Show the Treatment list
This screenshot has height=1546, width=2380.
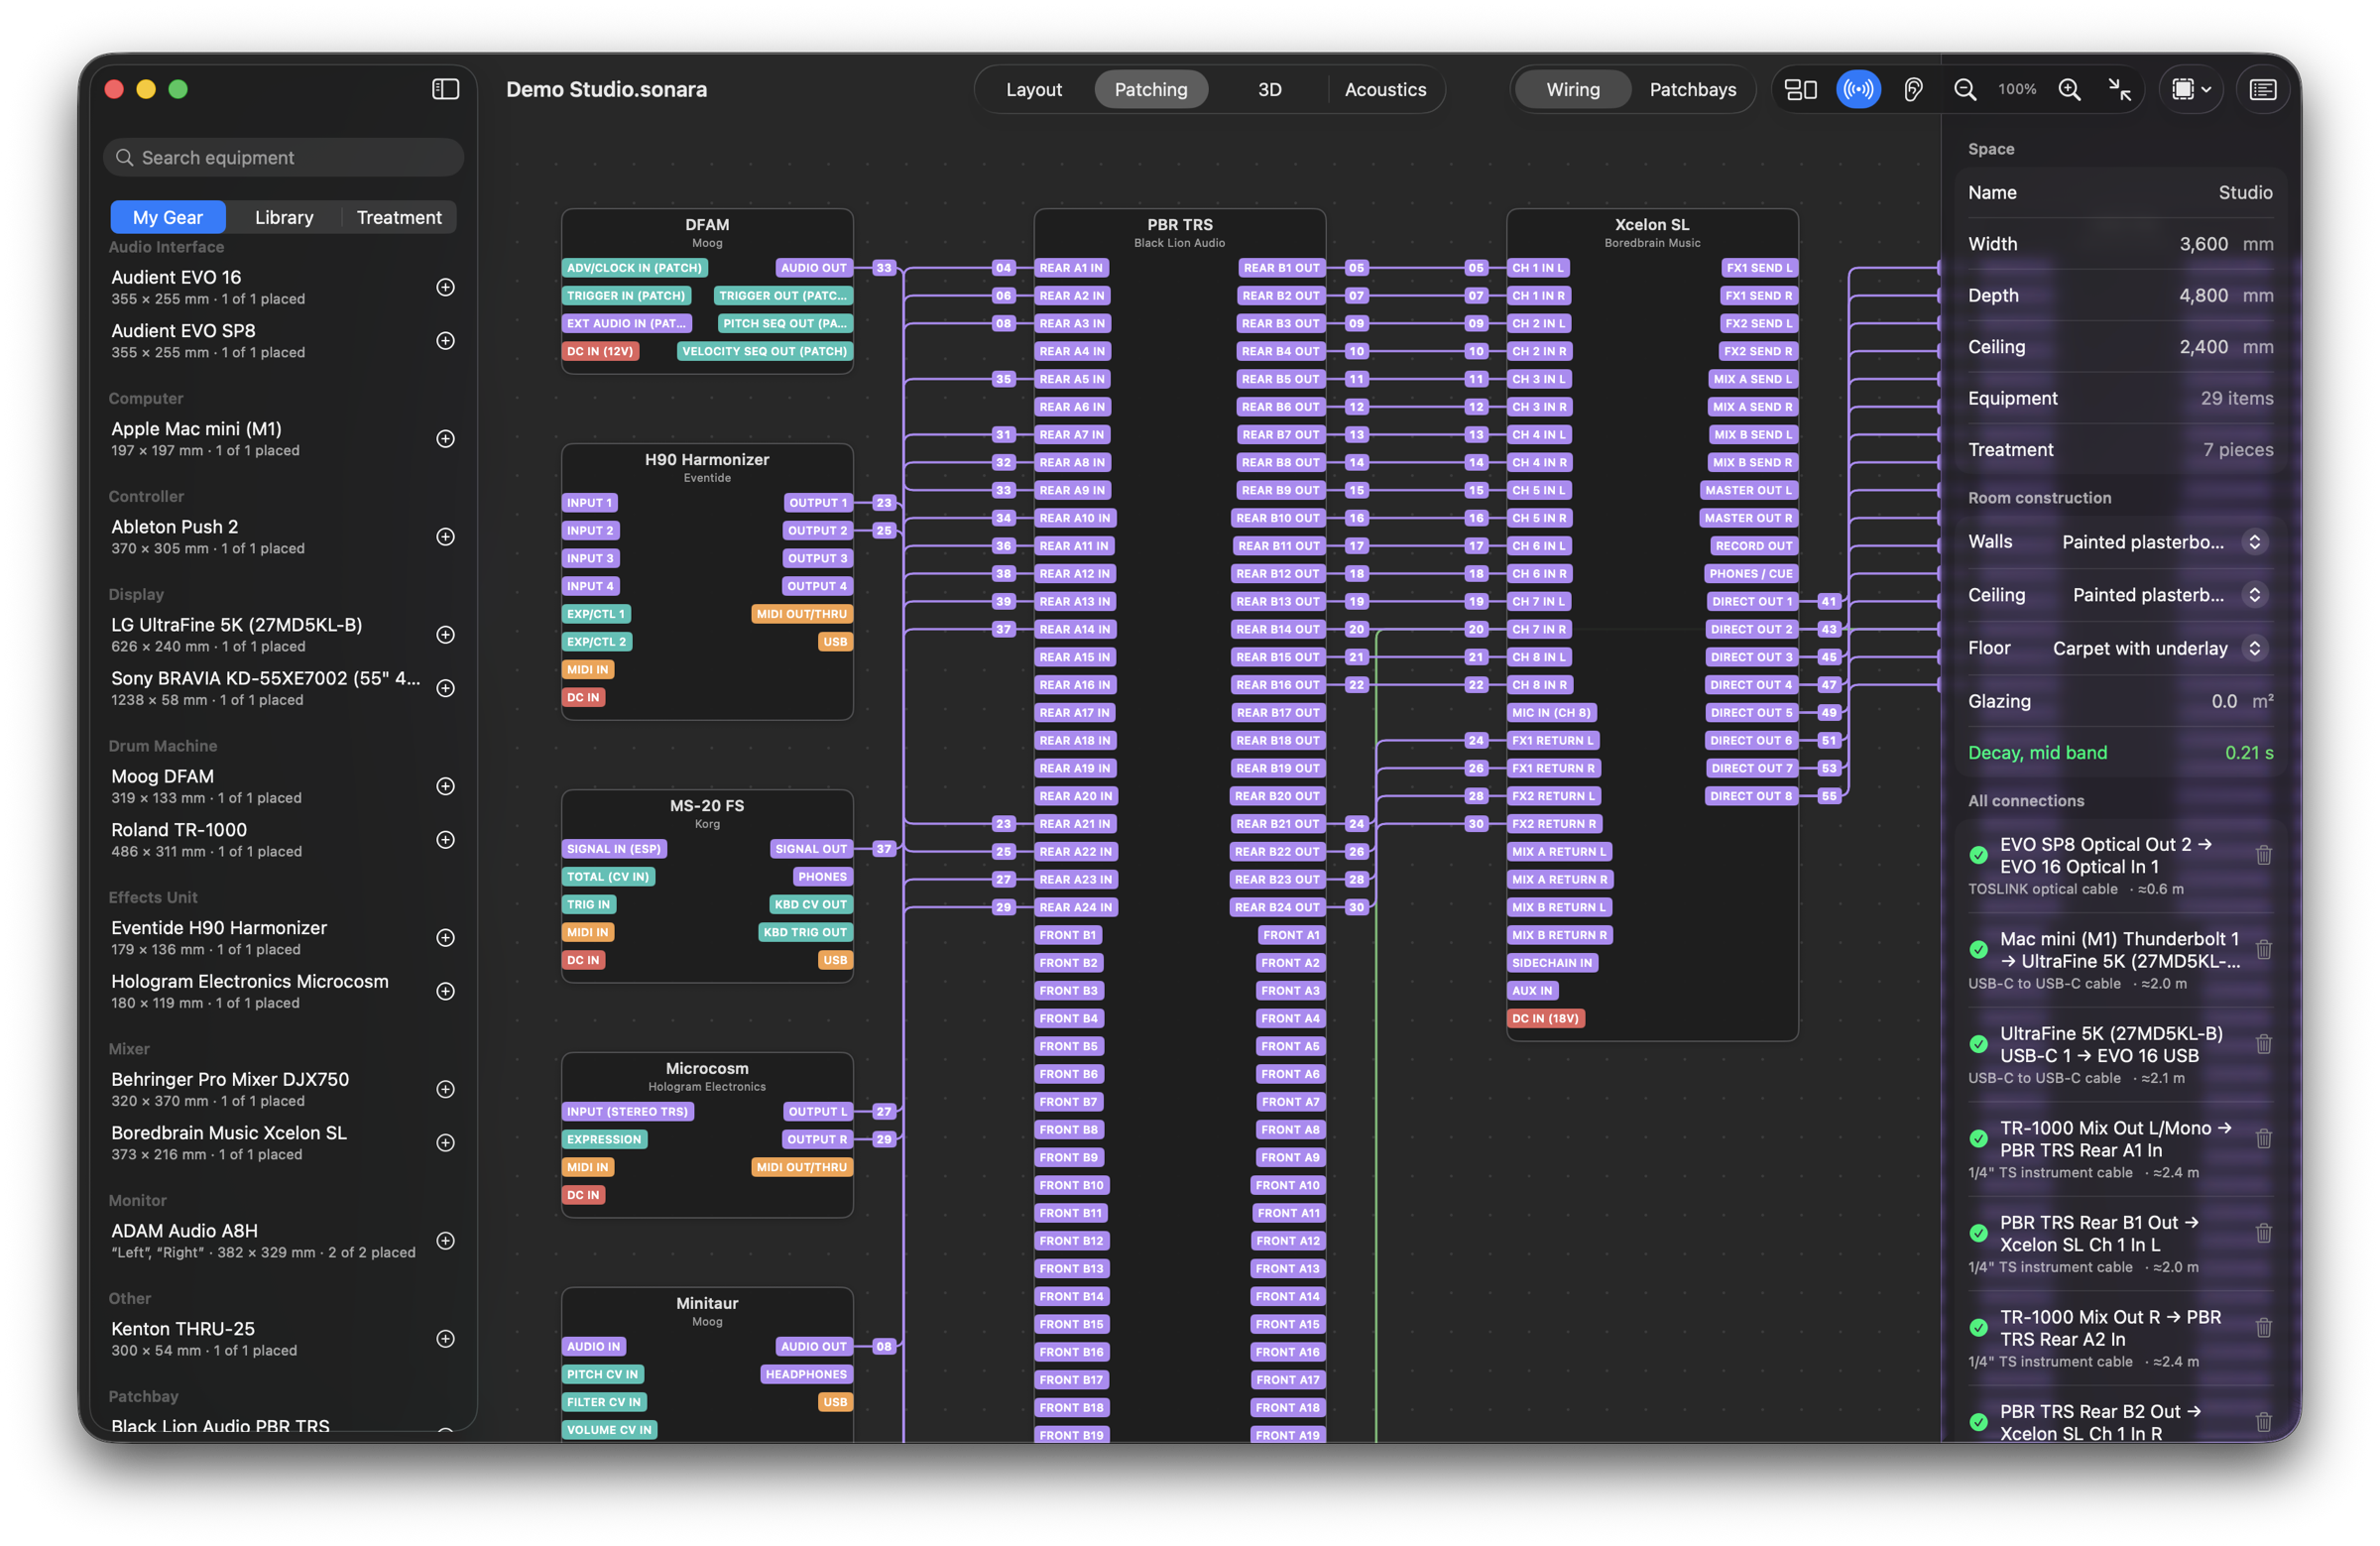click(399, 218)
